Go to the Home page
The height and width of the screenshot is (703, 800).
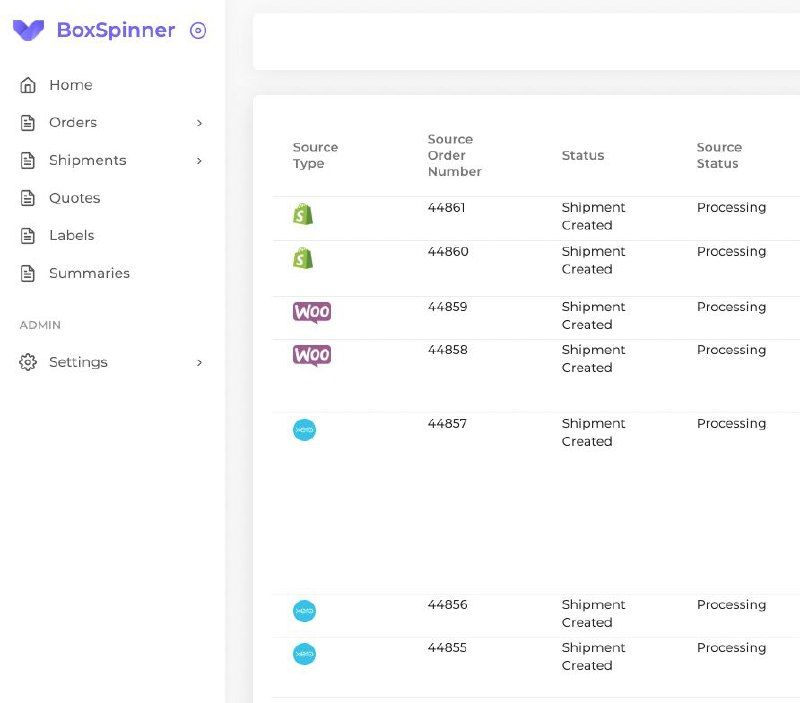point(71,85)
